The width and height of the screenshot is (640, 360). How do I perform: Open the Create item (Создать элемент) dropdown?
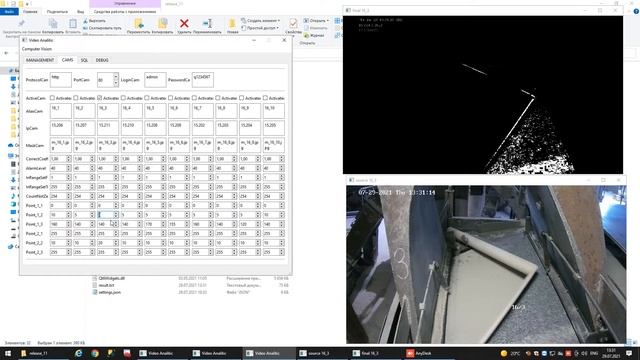point(261,20)
